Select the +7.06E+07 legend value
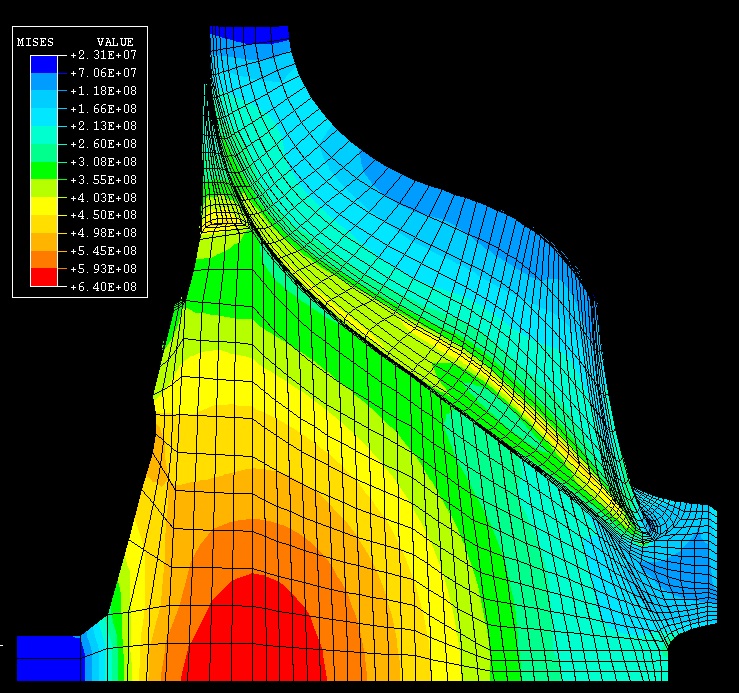Screen dimensions: 739x693 [x=103, y=73]
